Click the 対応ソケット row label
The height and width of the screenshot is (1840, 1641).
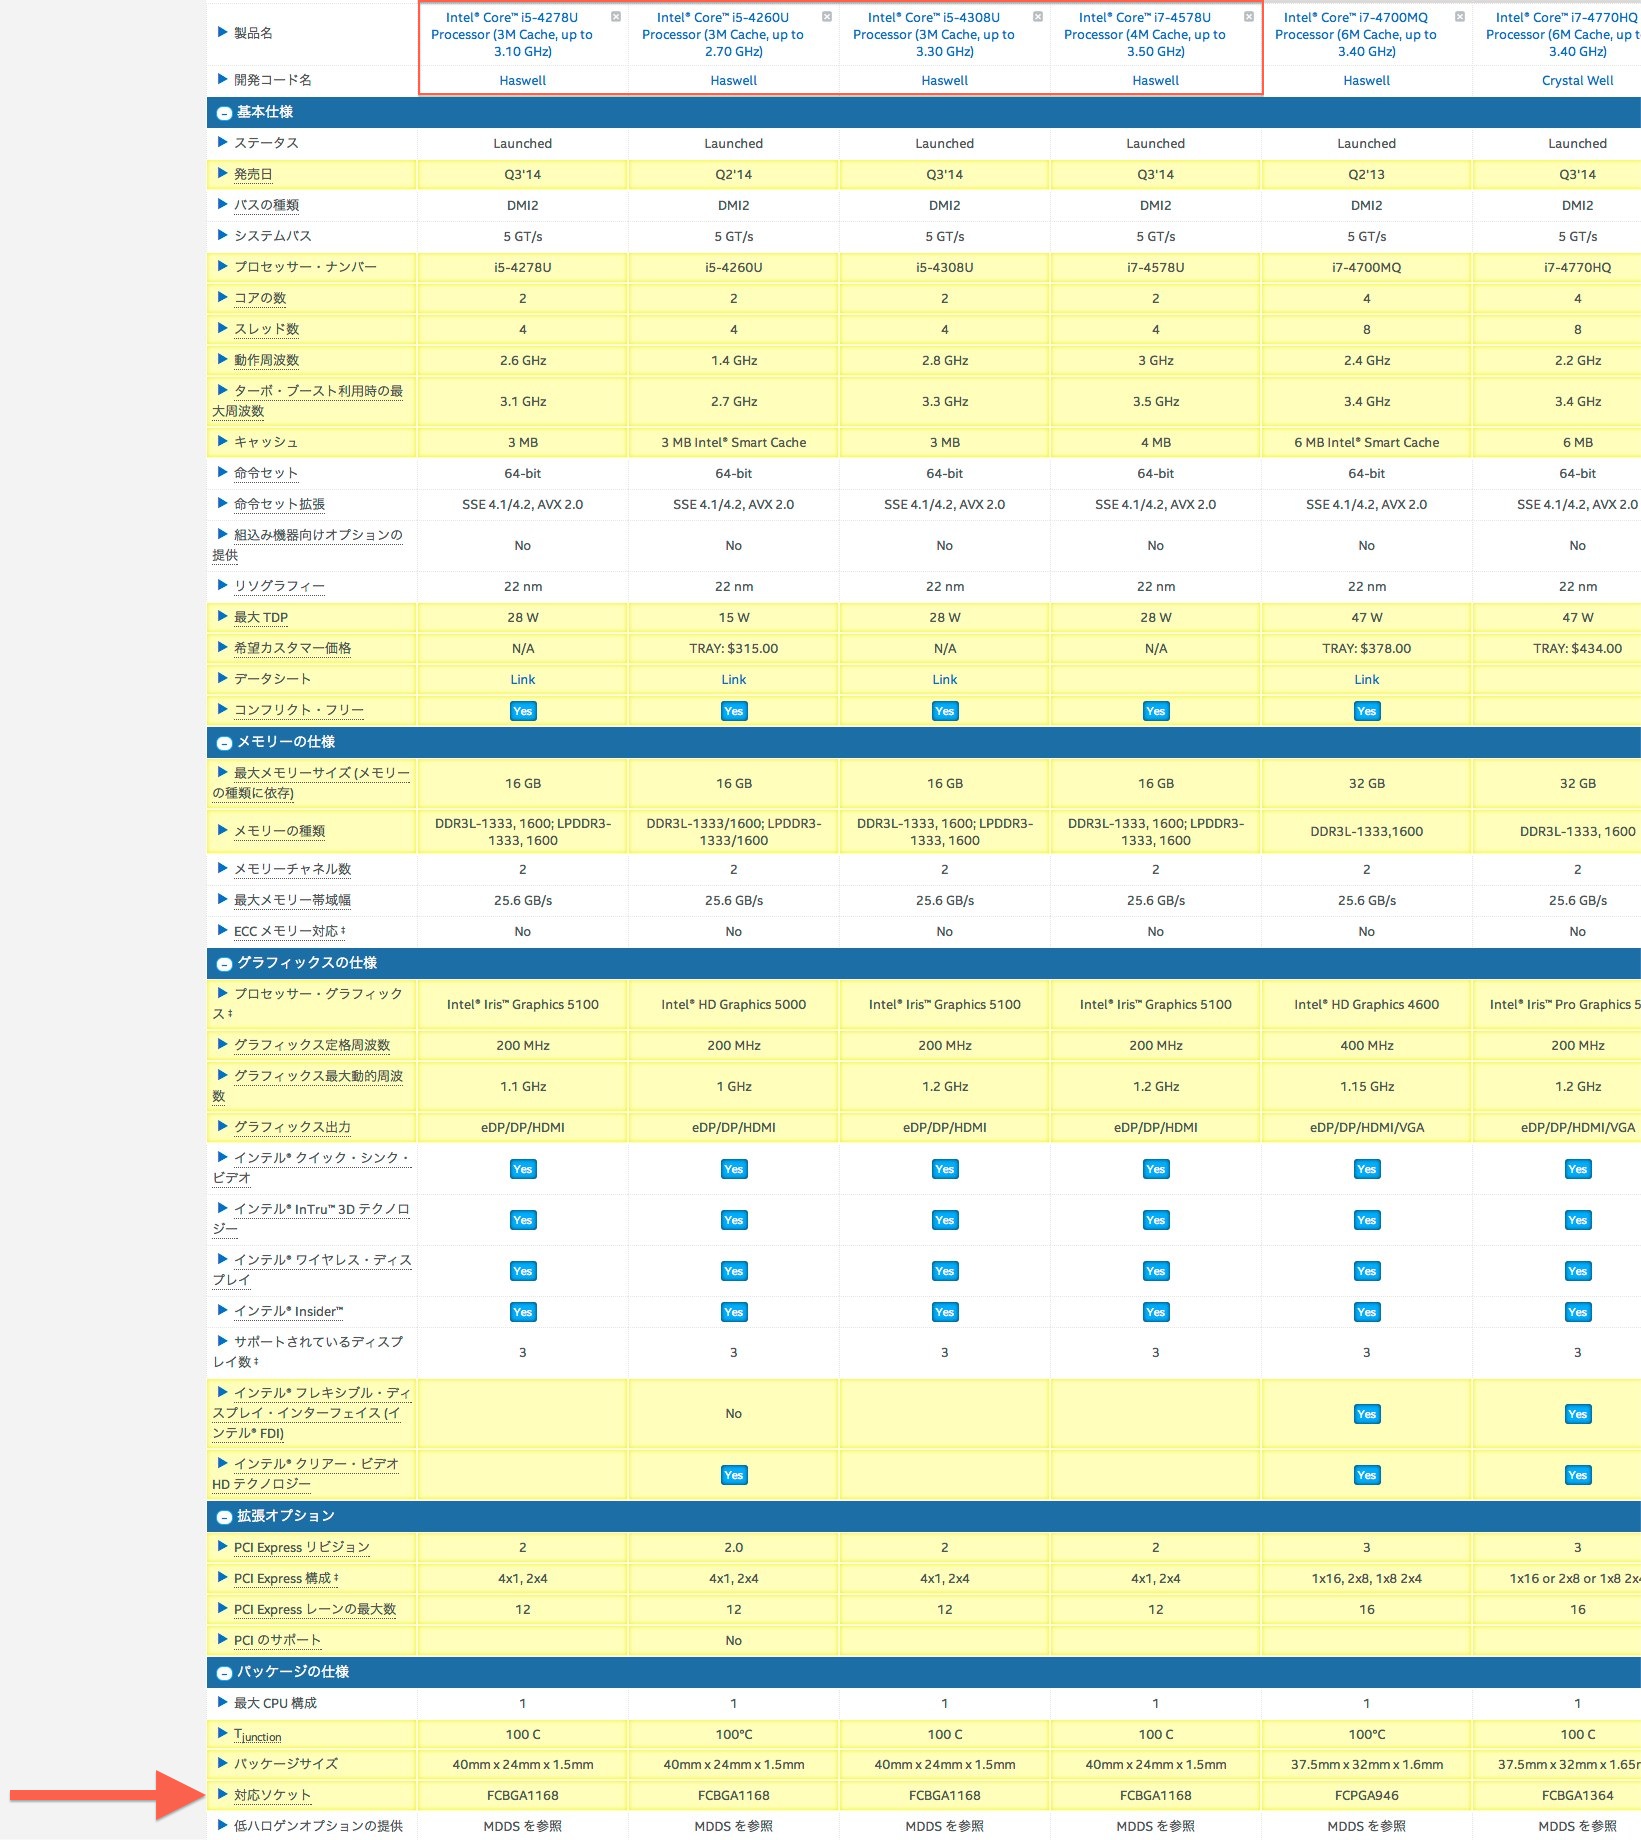pos(273,1795)
